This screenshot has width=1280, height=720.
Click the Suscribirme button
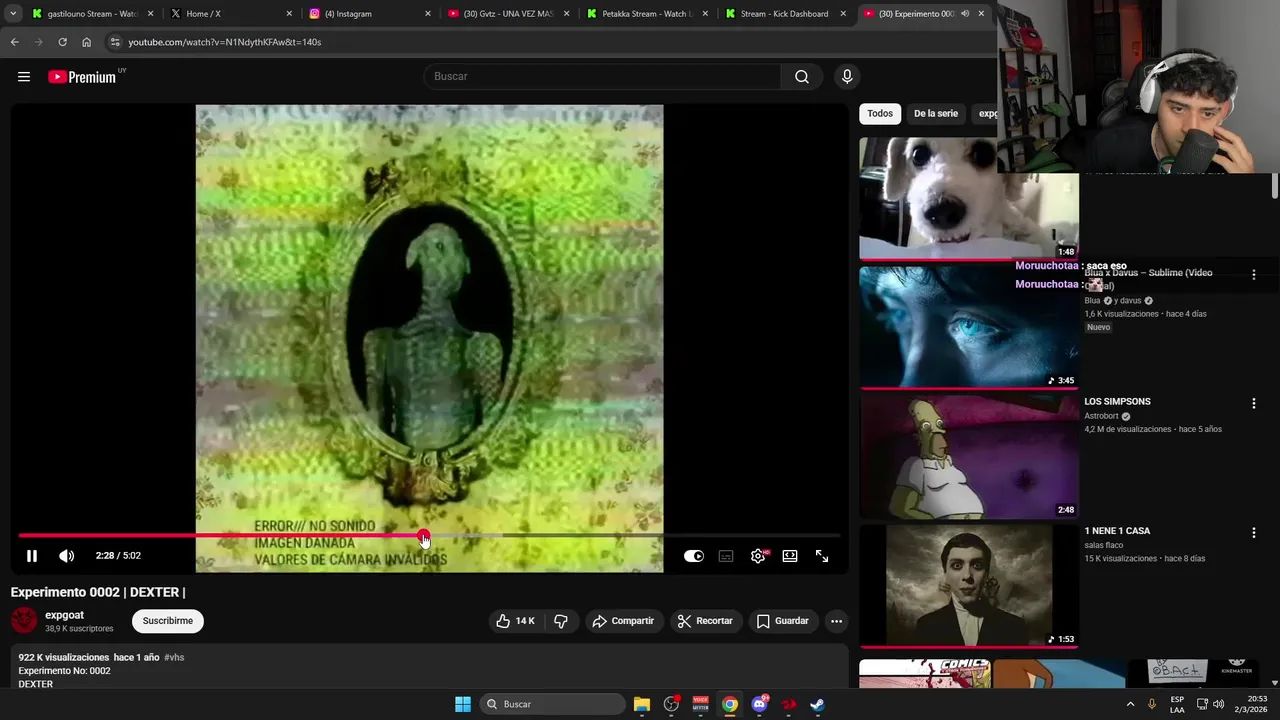point(168,621)
